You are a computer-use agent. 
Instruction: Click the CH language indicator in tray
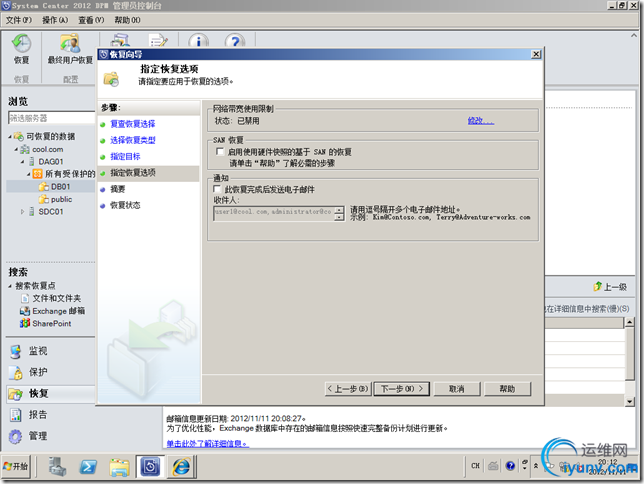point(475,466)
